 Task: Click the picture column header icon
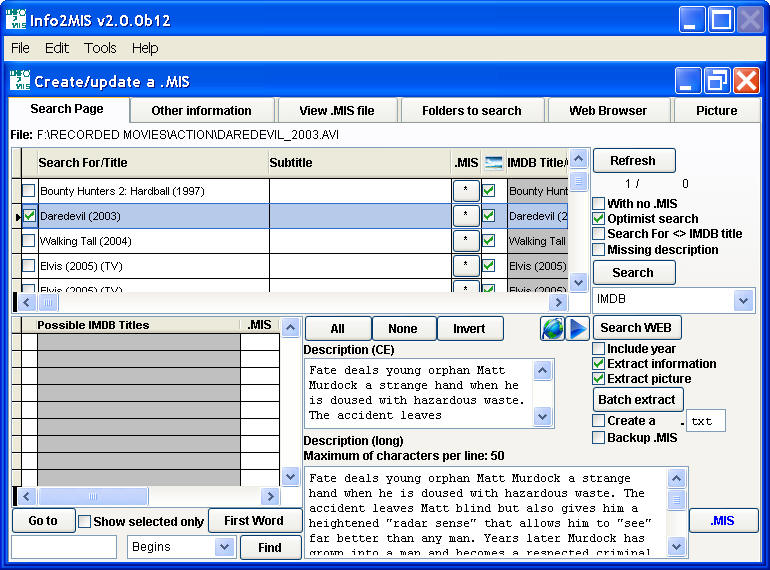pos(494,163)
